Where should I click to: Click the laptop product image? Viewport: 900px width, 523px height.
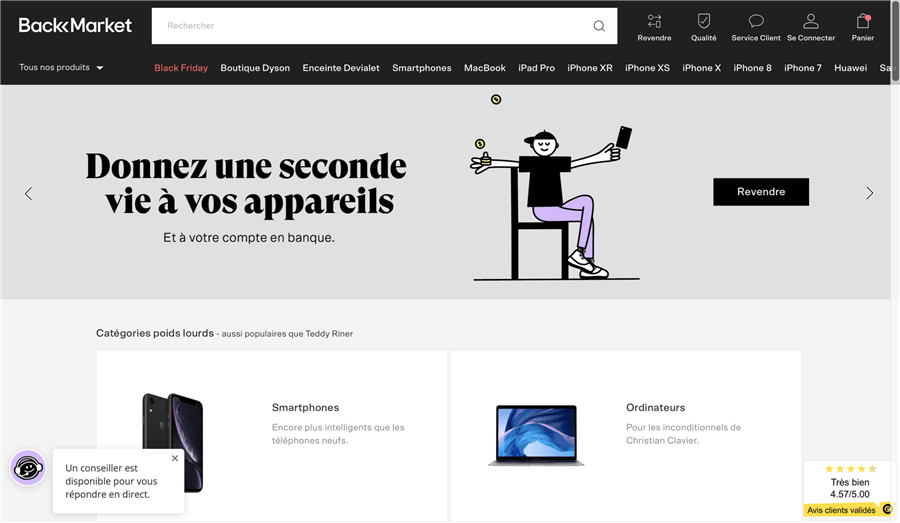tap(536, 435)
